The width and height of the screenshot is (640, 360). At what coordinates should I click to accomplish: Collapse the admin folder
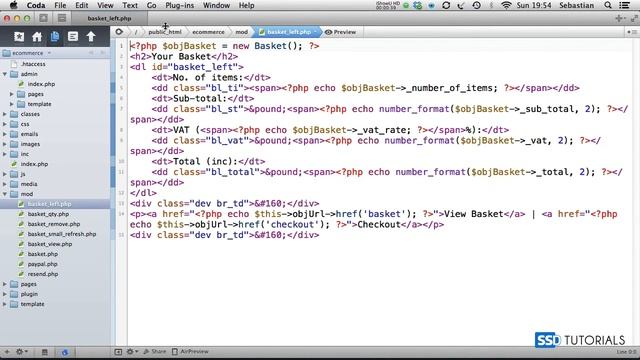coord(5,74)
